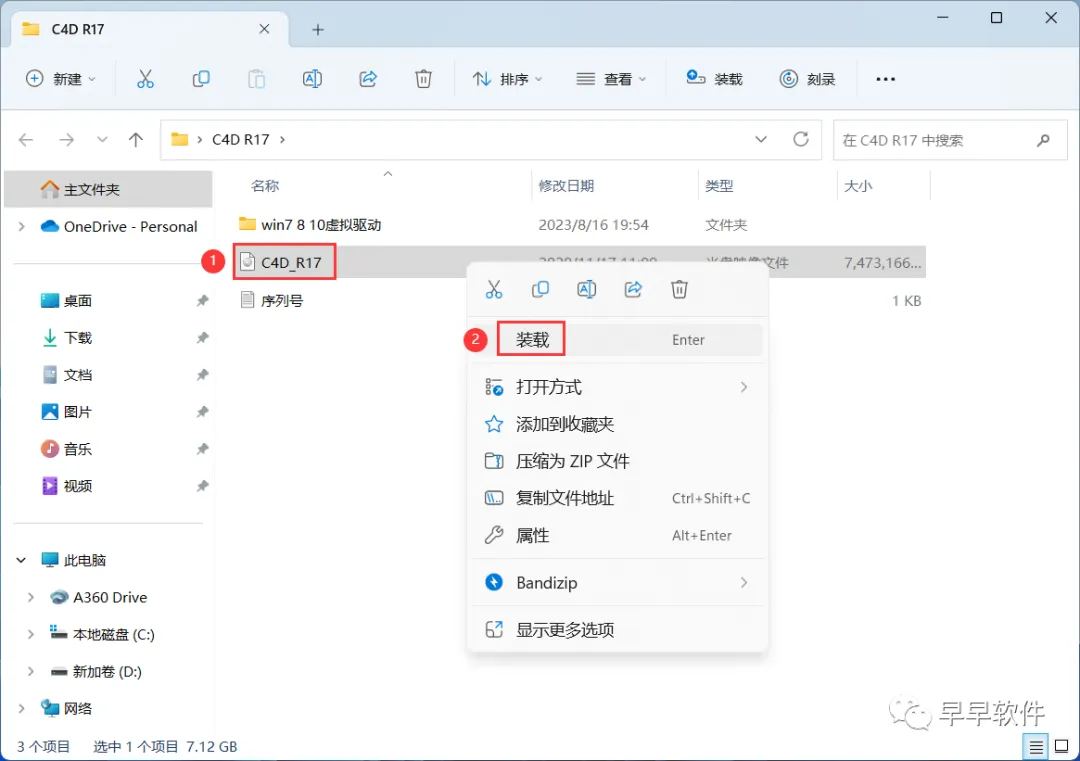This screenshot has height=761, width=1080.
Task: Click the 在 C4D R17 中搜索 search box
Action: pos(950,140)
